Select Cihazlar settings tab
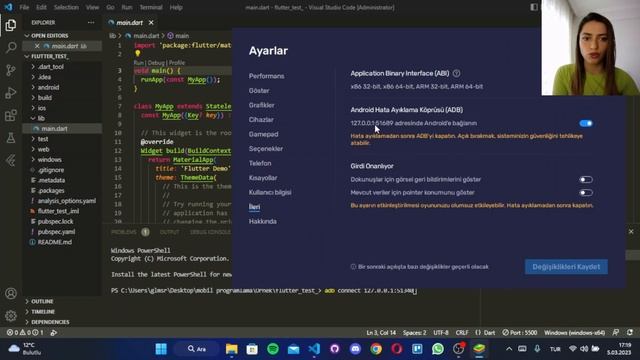640x360 pixels. coord(261,120)
